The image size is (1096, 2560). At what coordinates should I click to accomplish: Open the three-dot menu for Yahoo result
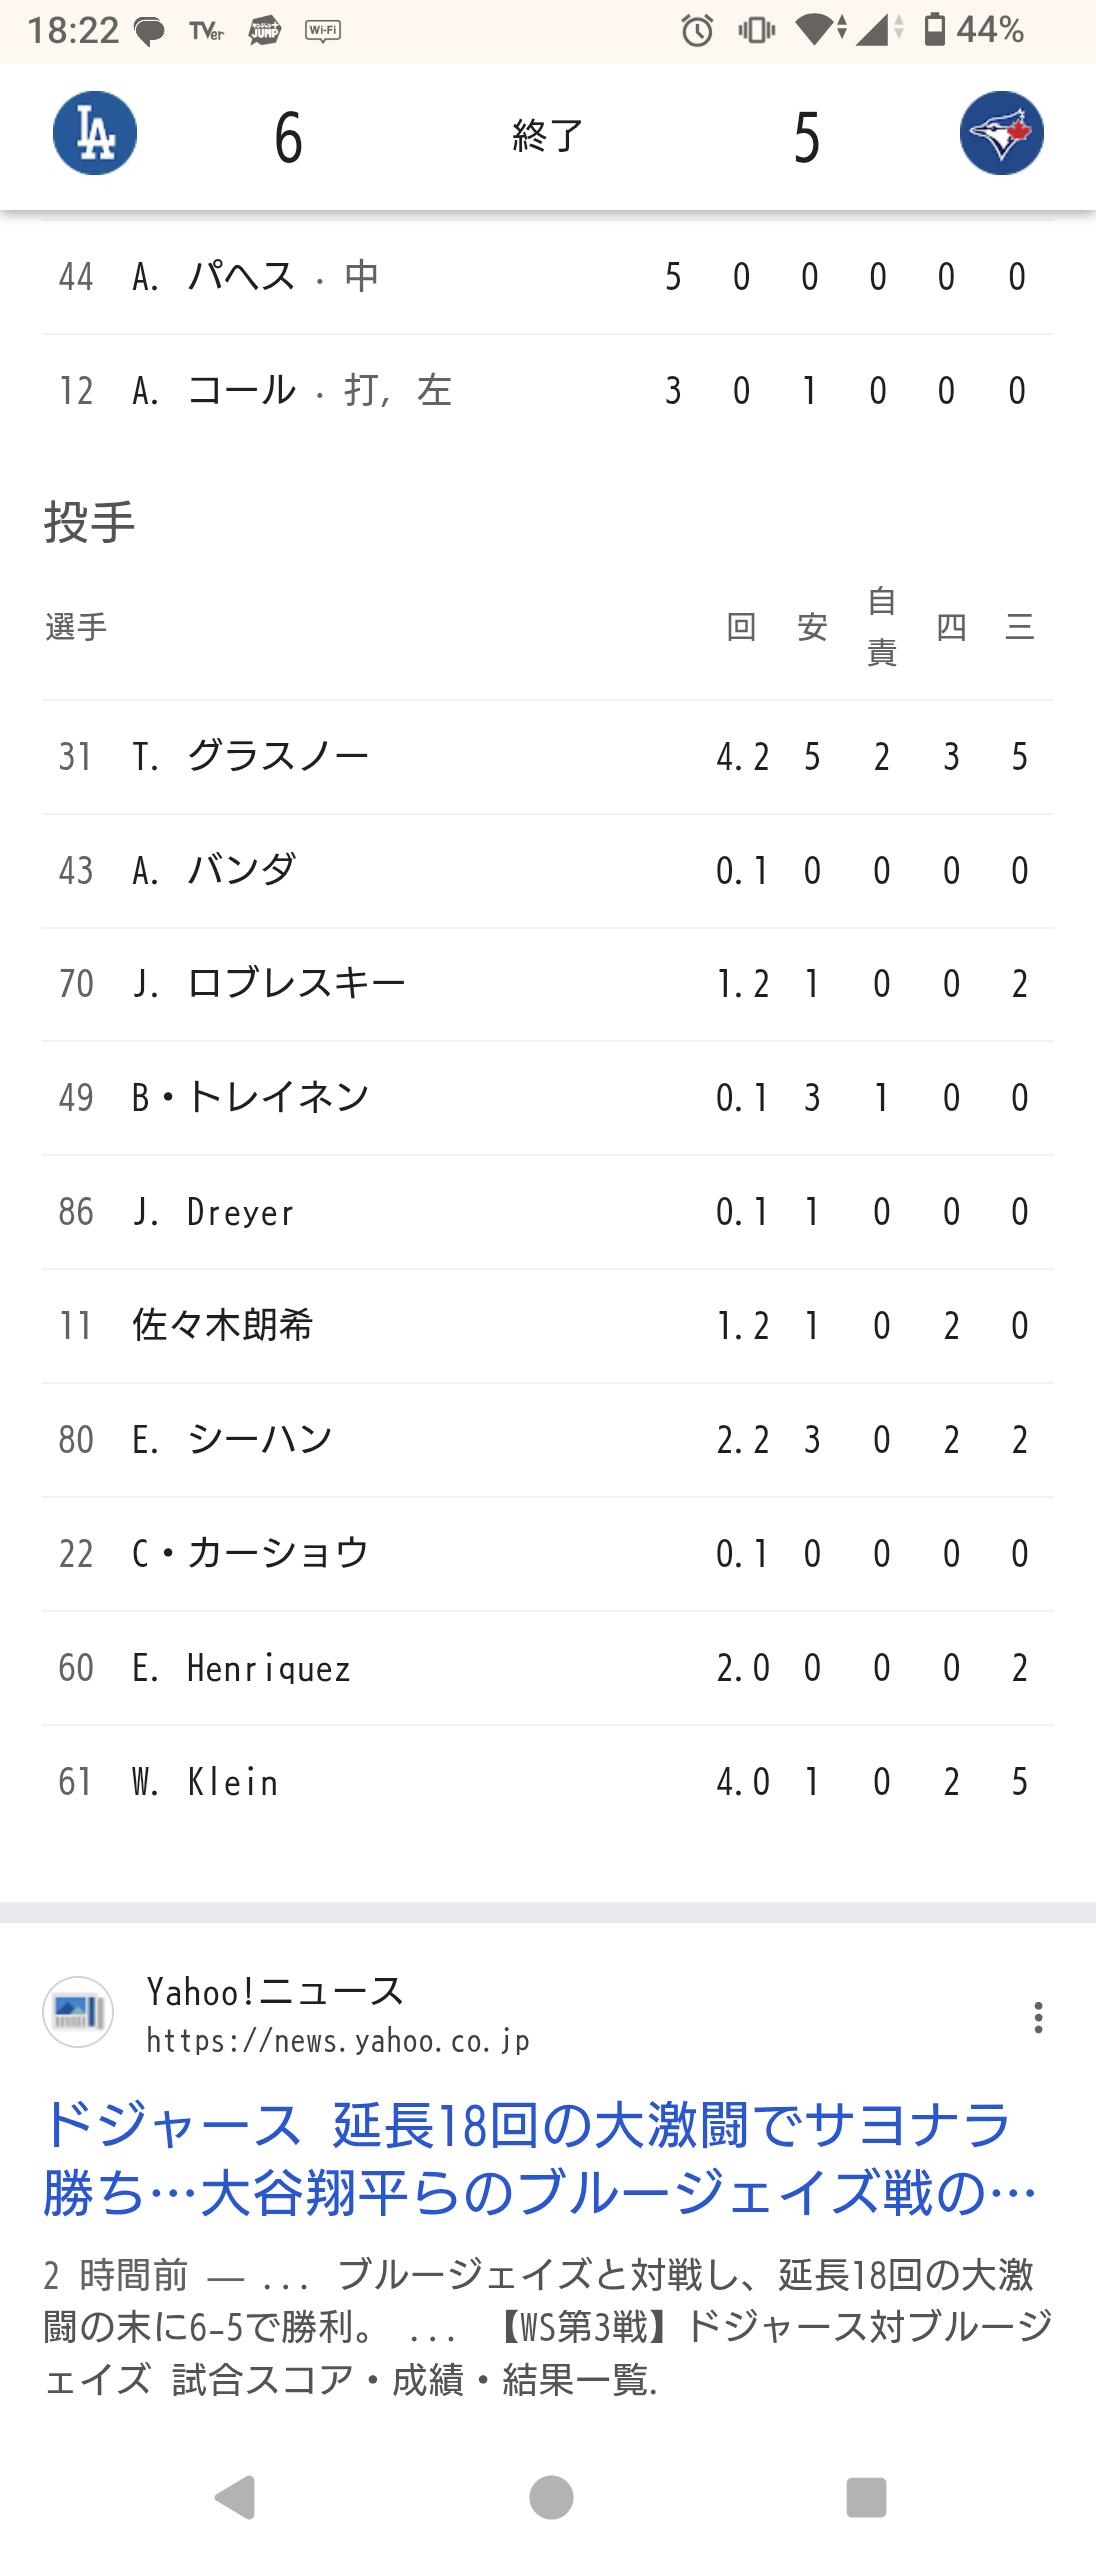click(1038, 2017)
